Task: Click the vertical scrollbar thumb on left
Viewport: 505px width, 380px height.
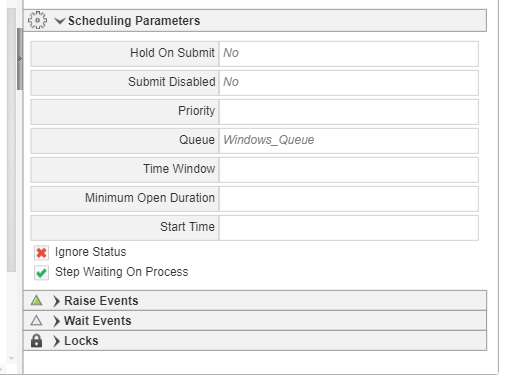Action: [x=20, y=59]
